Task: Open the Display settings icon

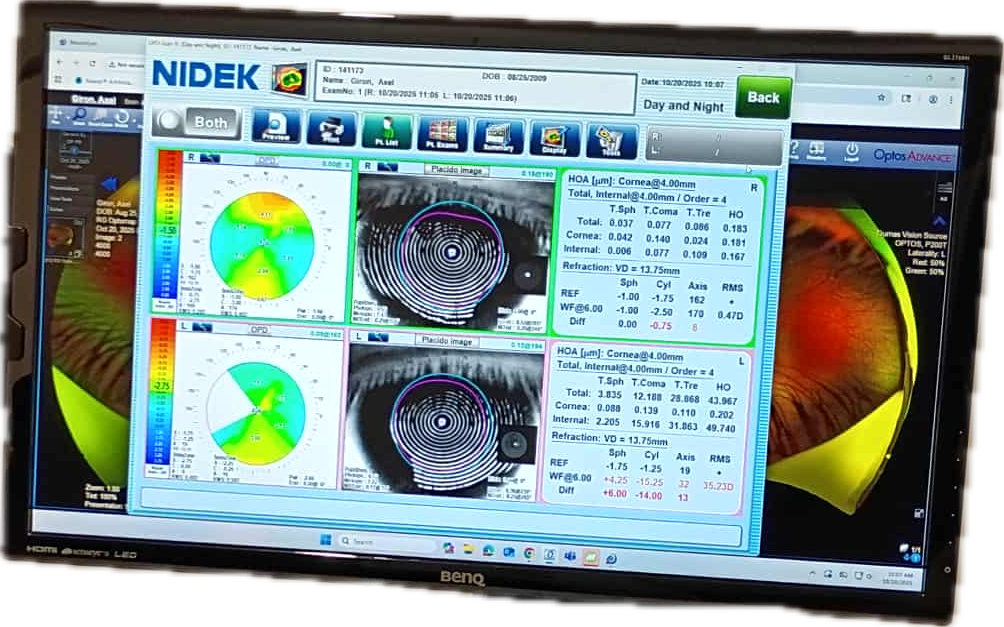Action: [554, 140]
